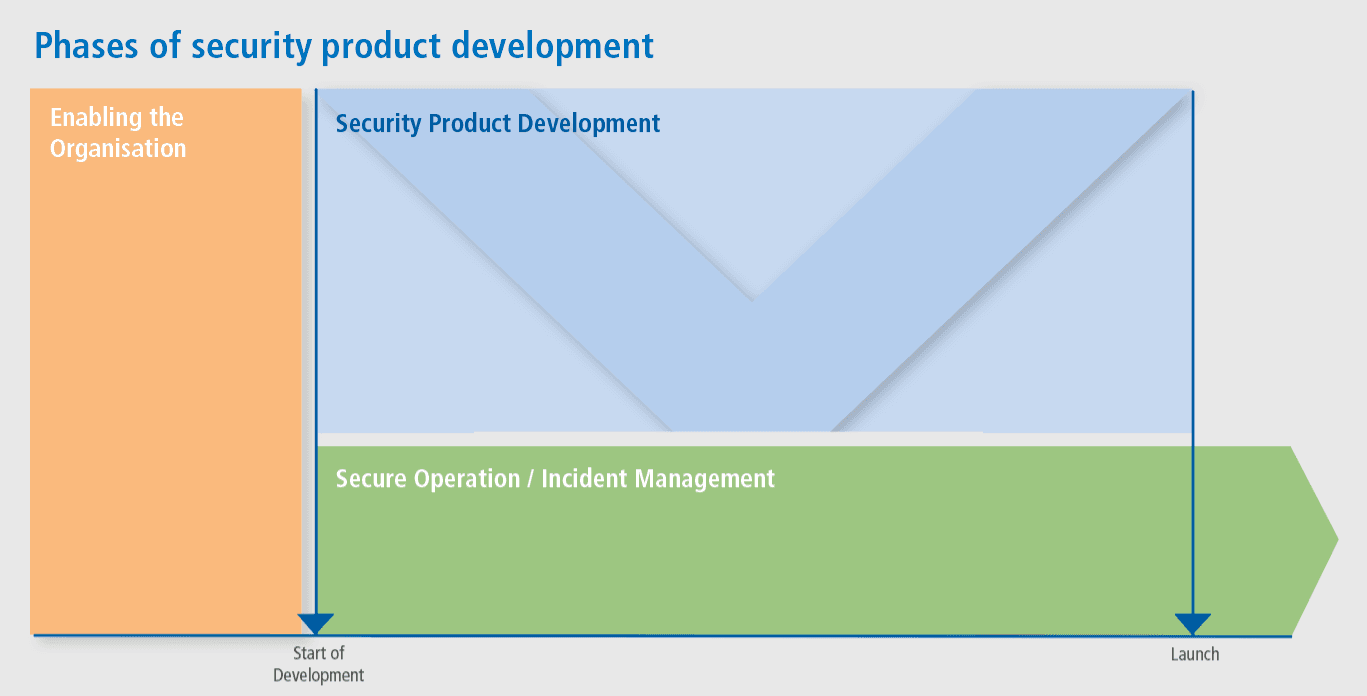
Task: Click the 'Launch' axis label
Action: point(1195,654)
